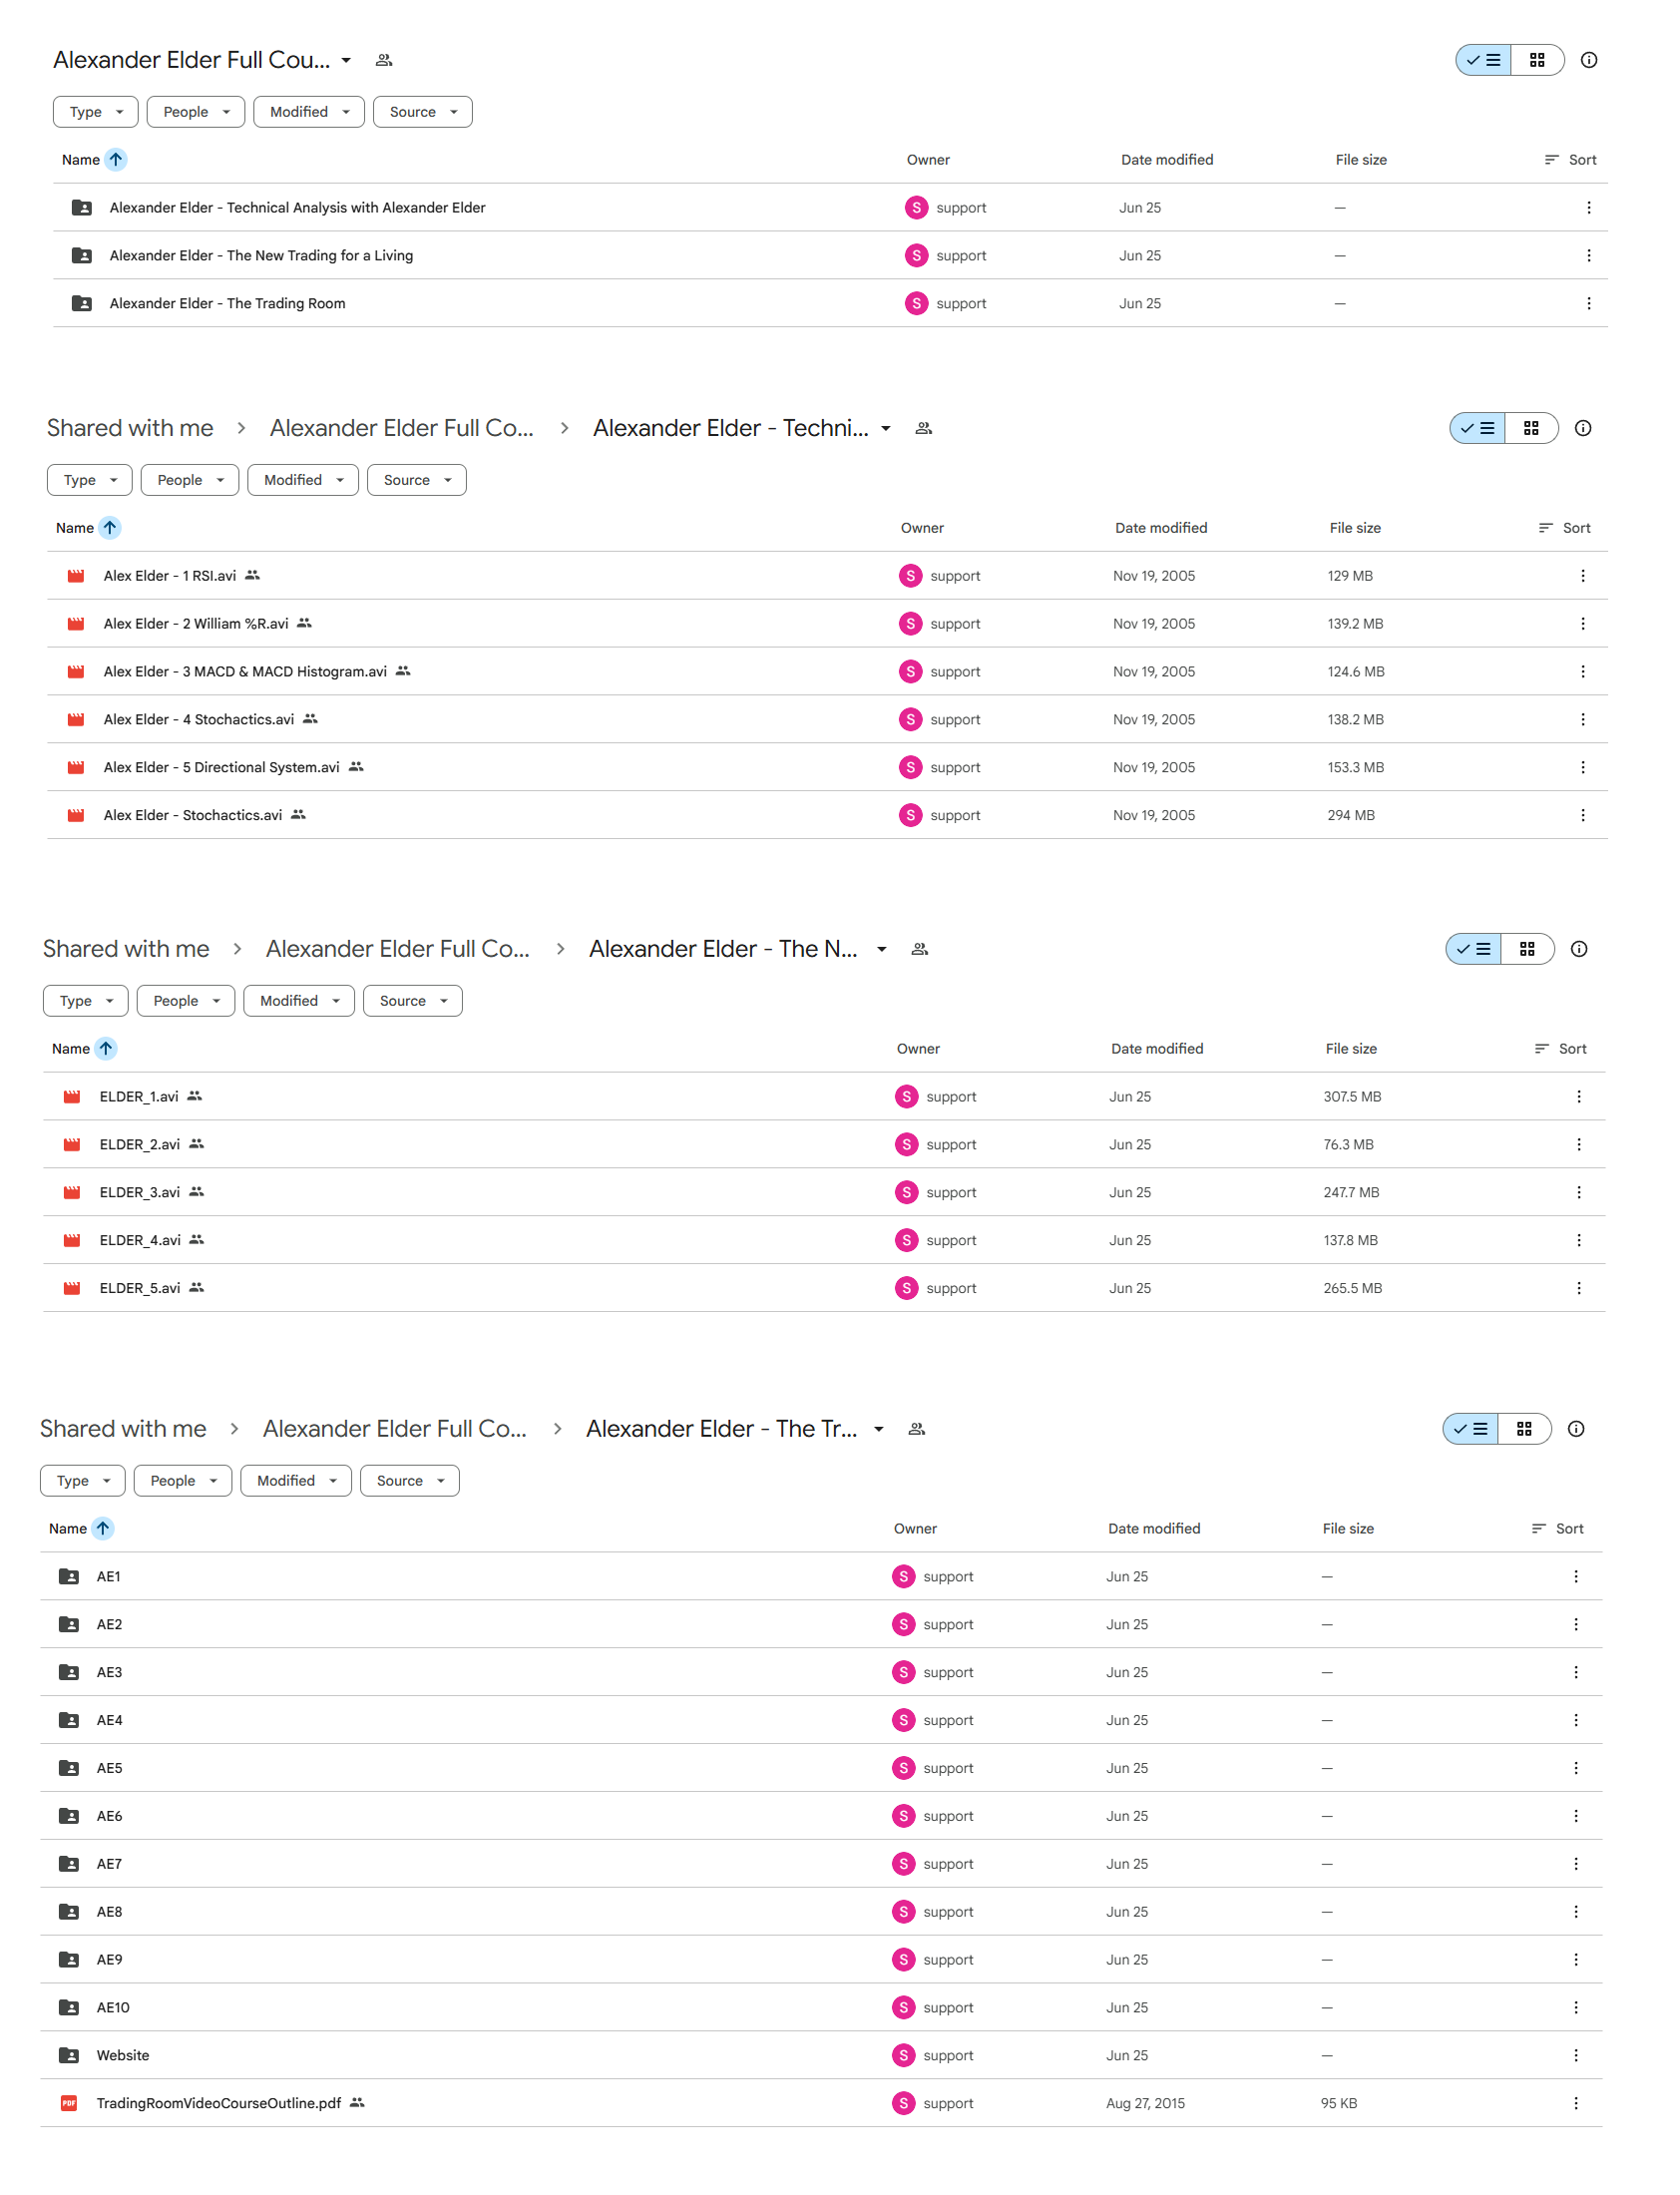Click the shared people icon beside Alexander Elder Full Cou...

[384, 60]
